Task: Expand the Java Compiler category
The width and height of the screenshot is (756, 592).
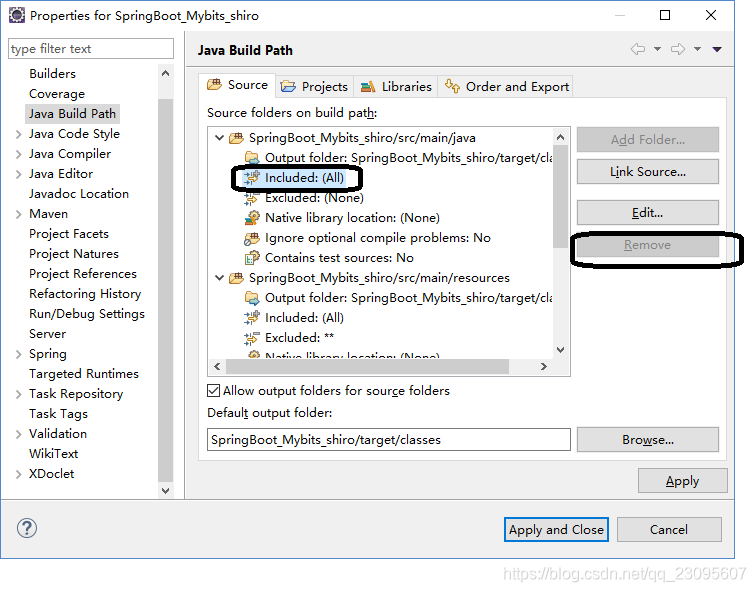Action: pos(18,154)
